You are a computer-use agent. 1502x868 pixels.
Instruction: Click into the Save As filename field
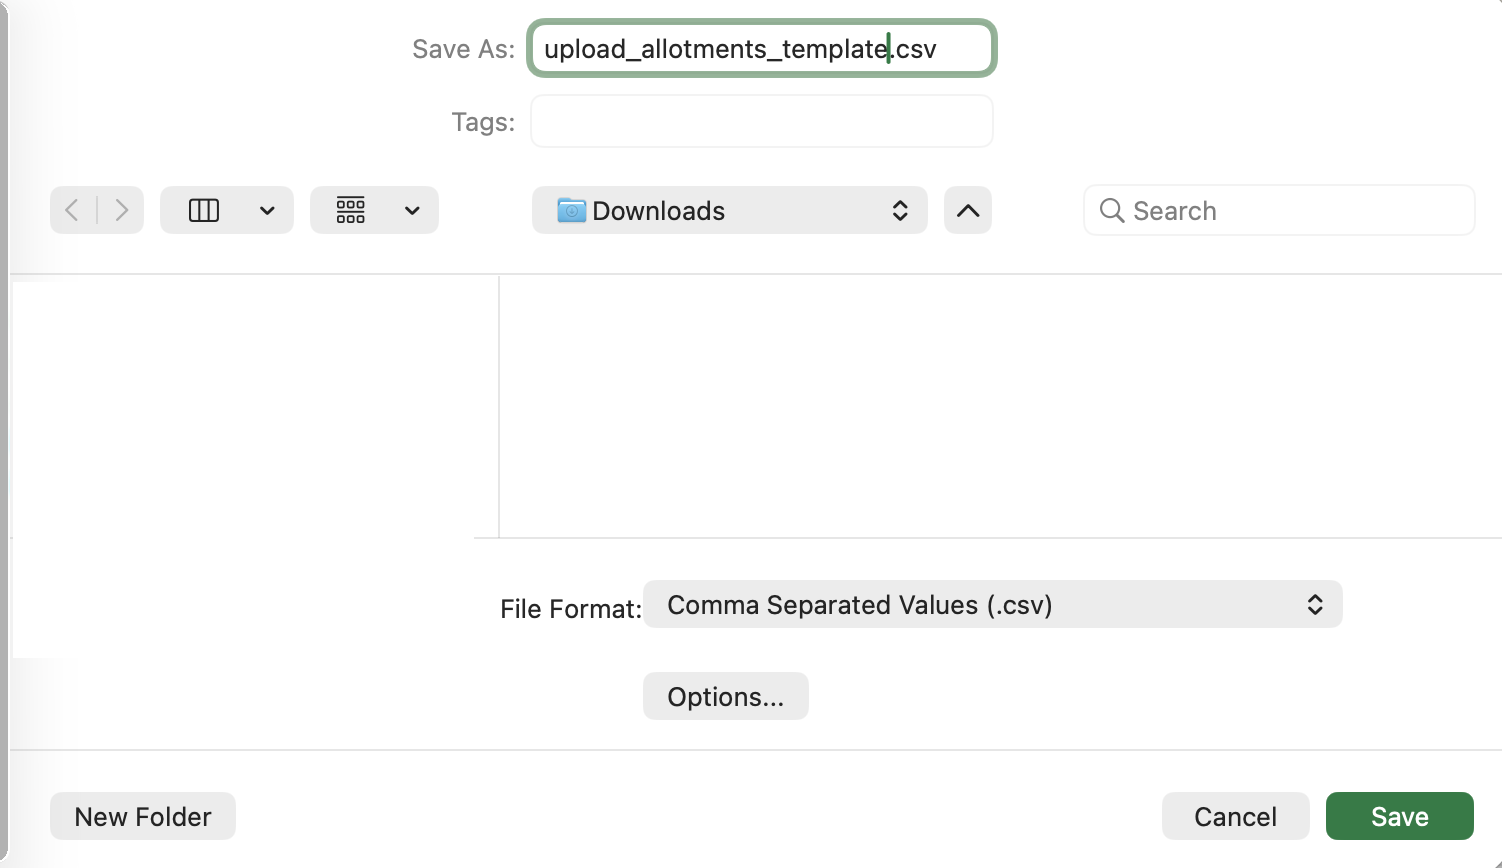(761, 49)
